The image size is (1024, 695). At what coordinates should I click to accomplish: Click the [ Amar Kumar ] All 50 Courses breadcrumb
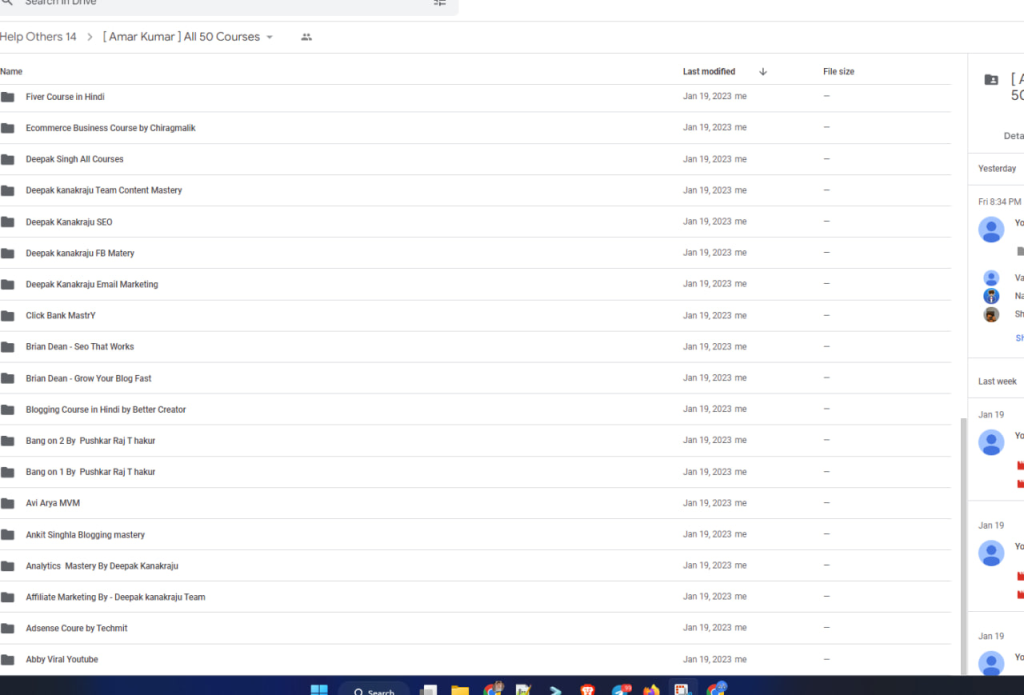[181, 37]
